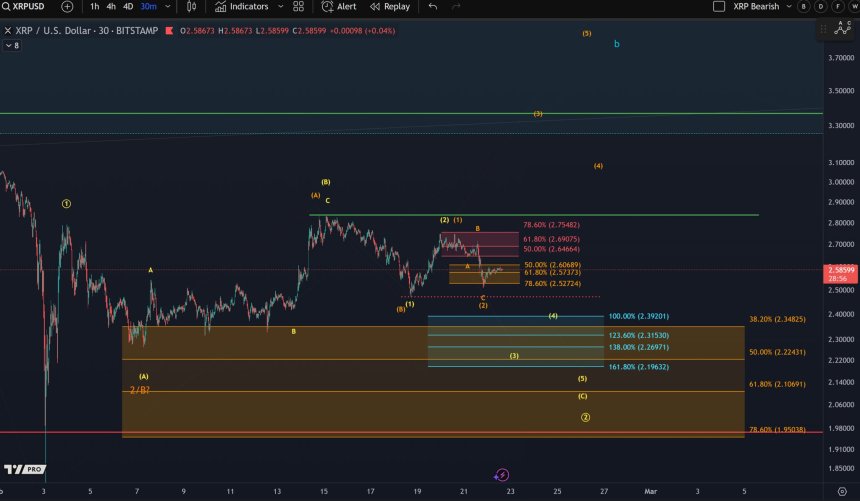
Task: Open the candlestick chart style selector
Action: [x=191, y=6]
